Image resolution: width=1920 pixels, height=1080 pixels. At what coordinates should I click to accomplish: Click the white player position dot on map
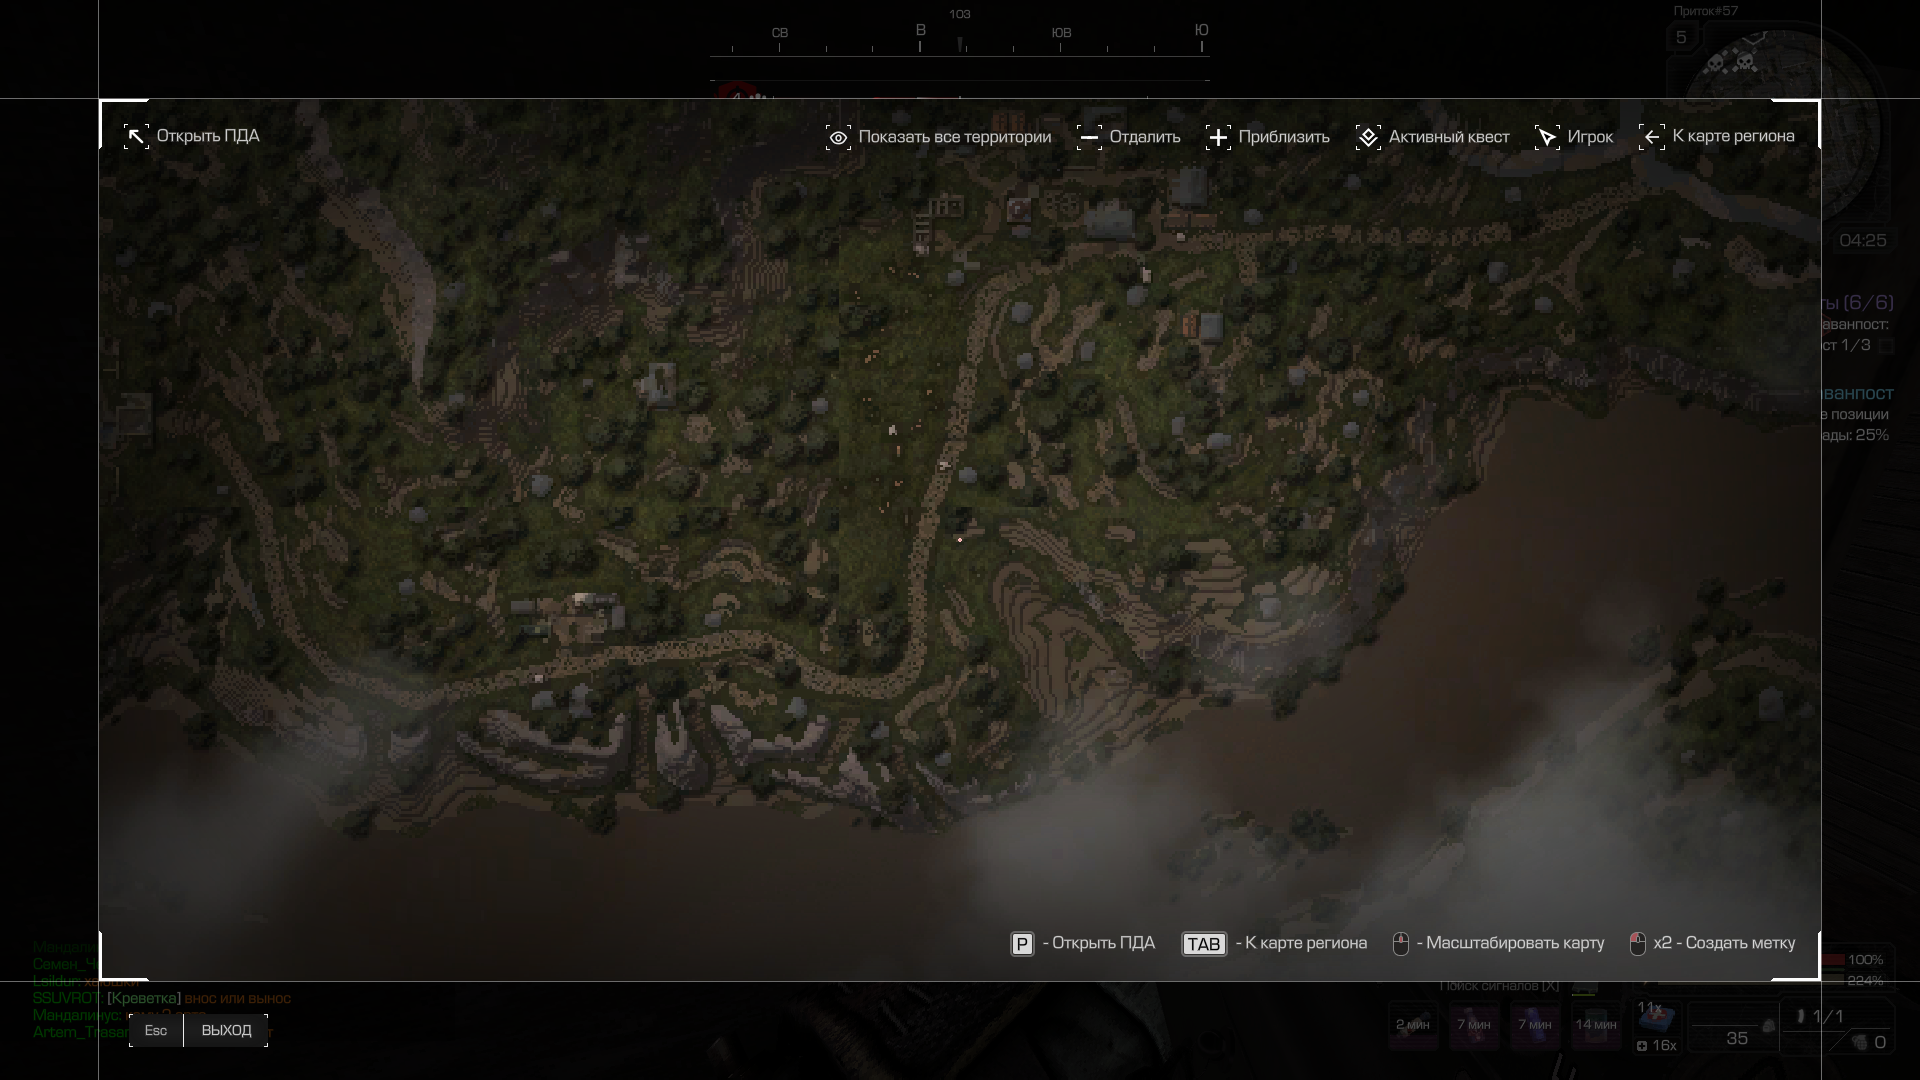point(960,540)
